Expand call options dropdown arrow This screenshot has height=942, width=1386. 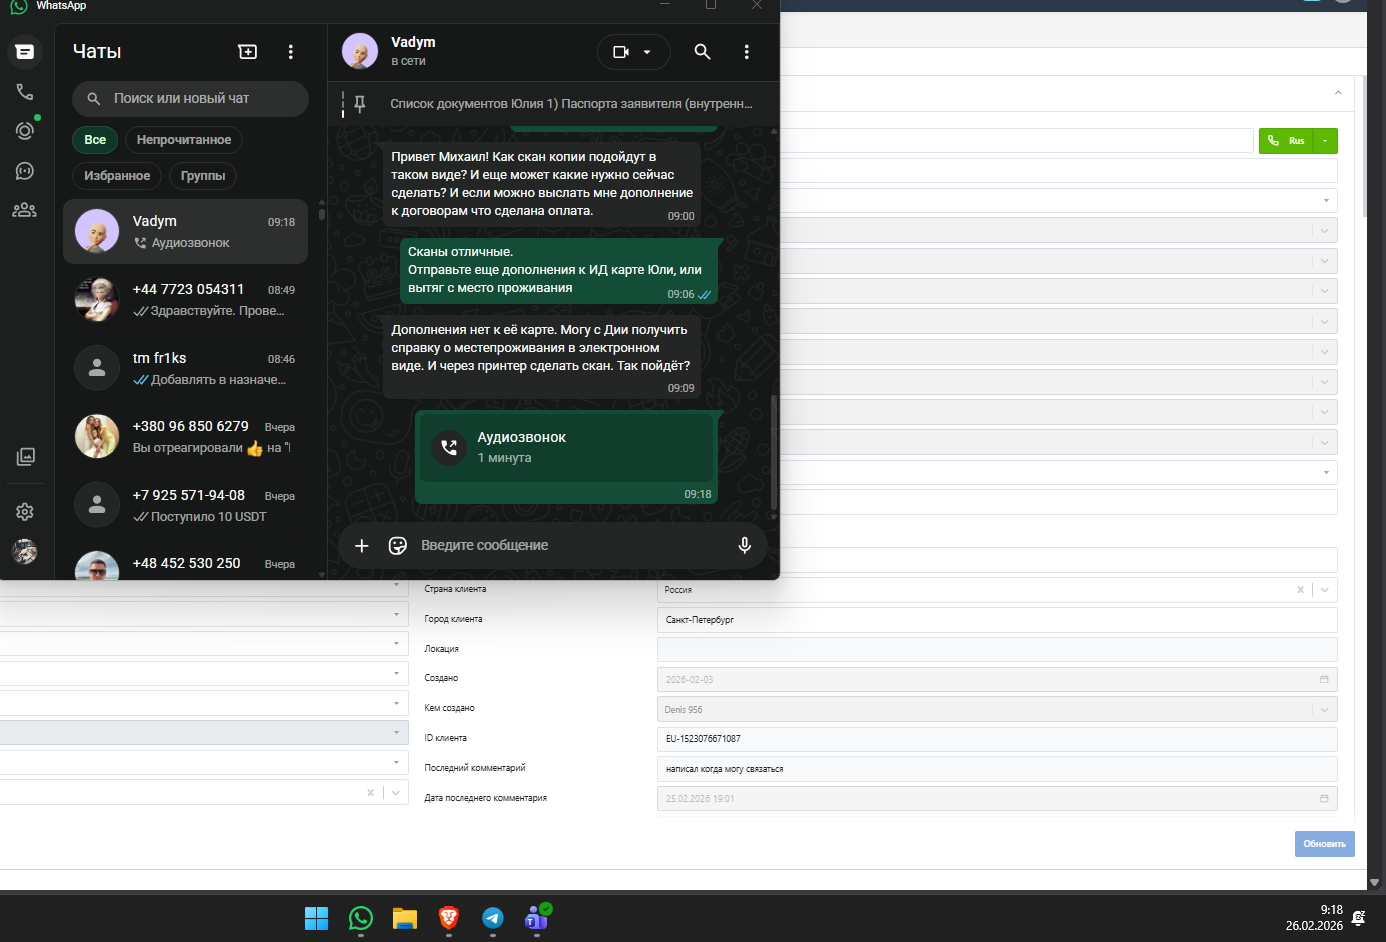click(647, 52)
